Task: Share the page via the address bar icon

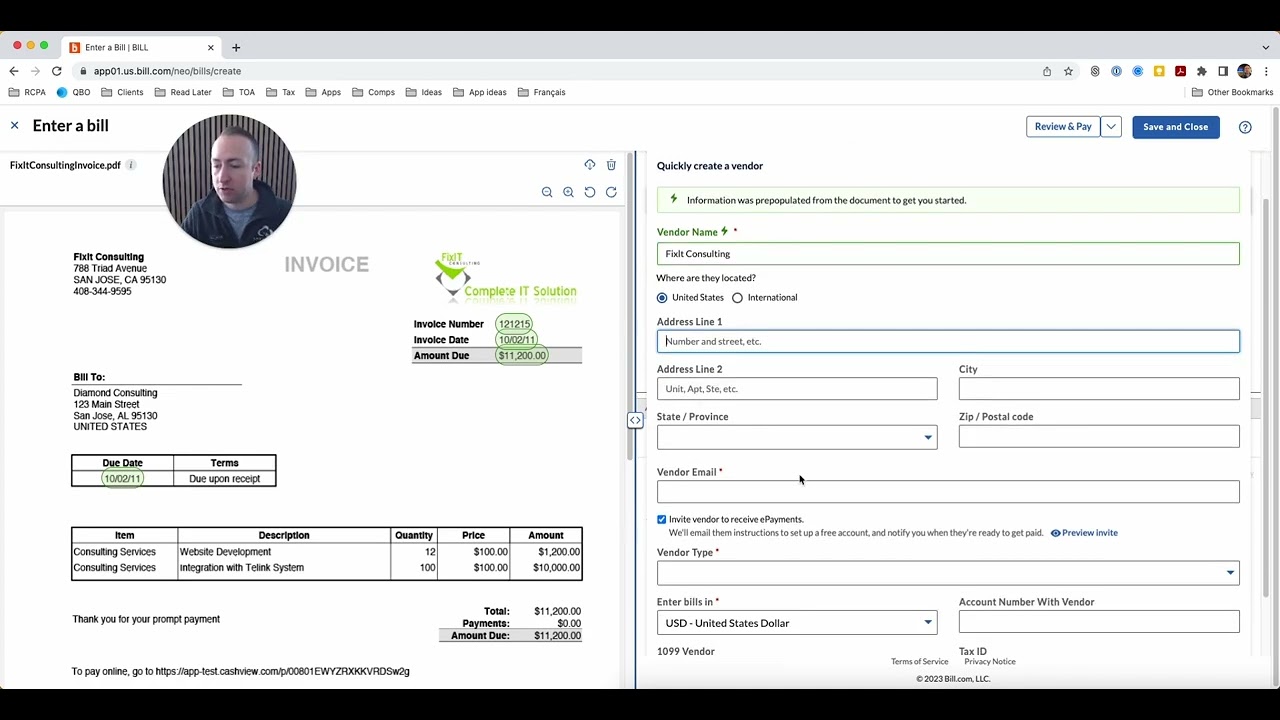Action: click(x=1047, y=71)
